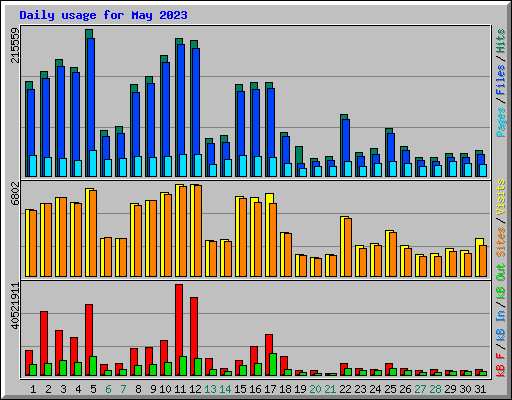
Task: Click the 'Sites' legend label
Action: 500,242
